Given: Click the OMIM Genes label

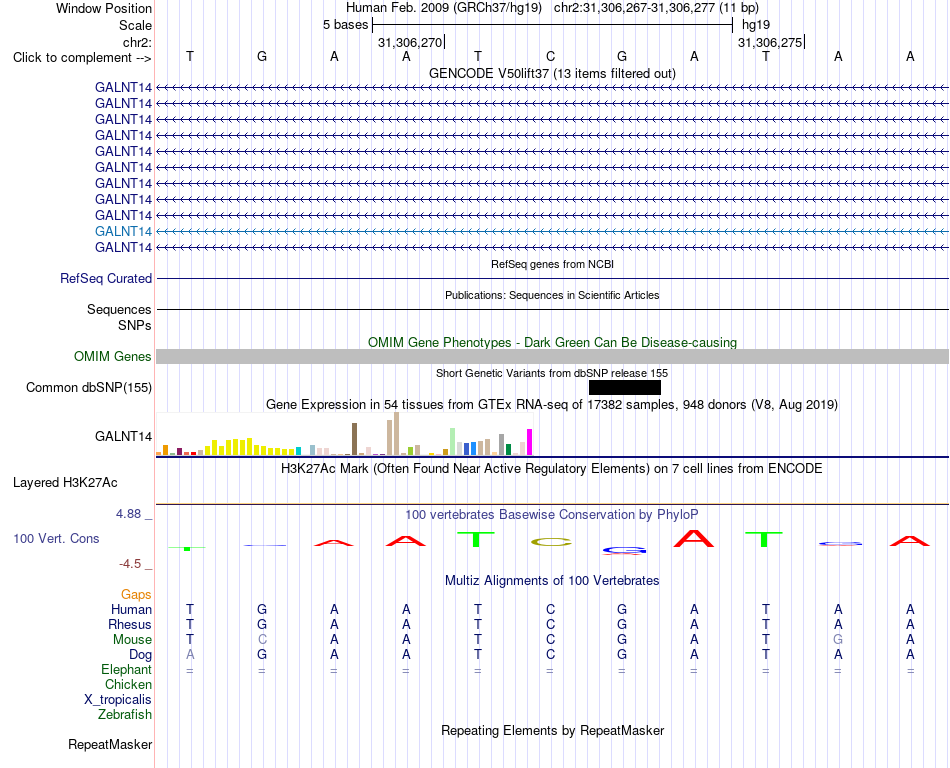Looking at the screenshot, I should pos(113,357).
